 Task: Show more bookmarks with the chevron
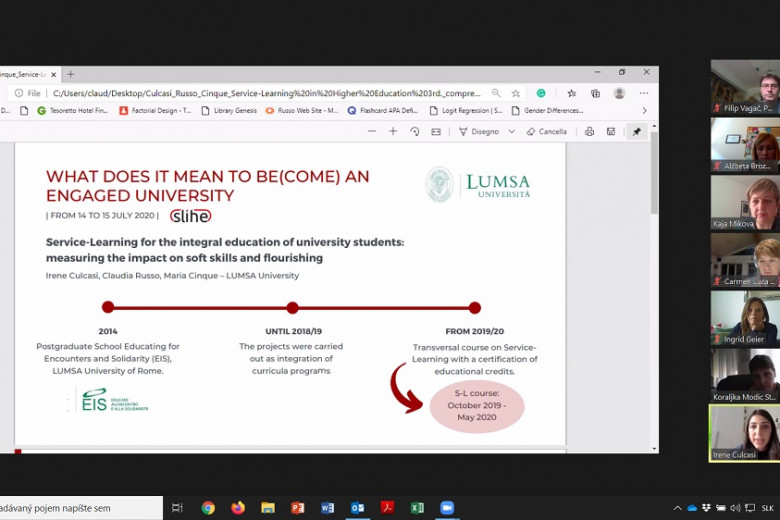coord(644,110)
